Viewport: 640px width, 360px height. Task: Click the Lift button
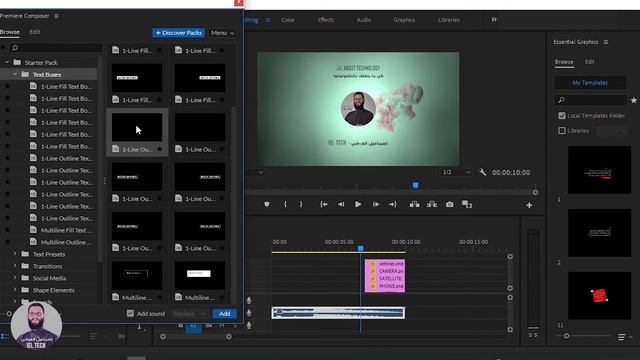click(414, 204)
